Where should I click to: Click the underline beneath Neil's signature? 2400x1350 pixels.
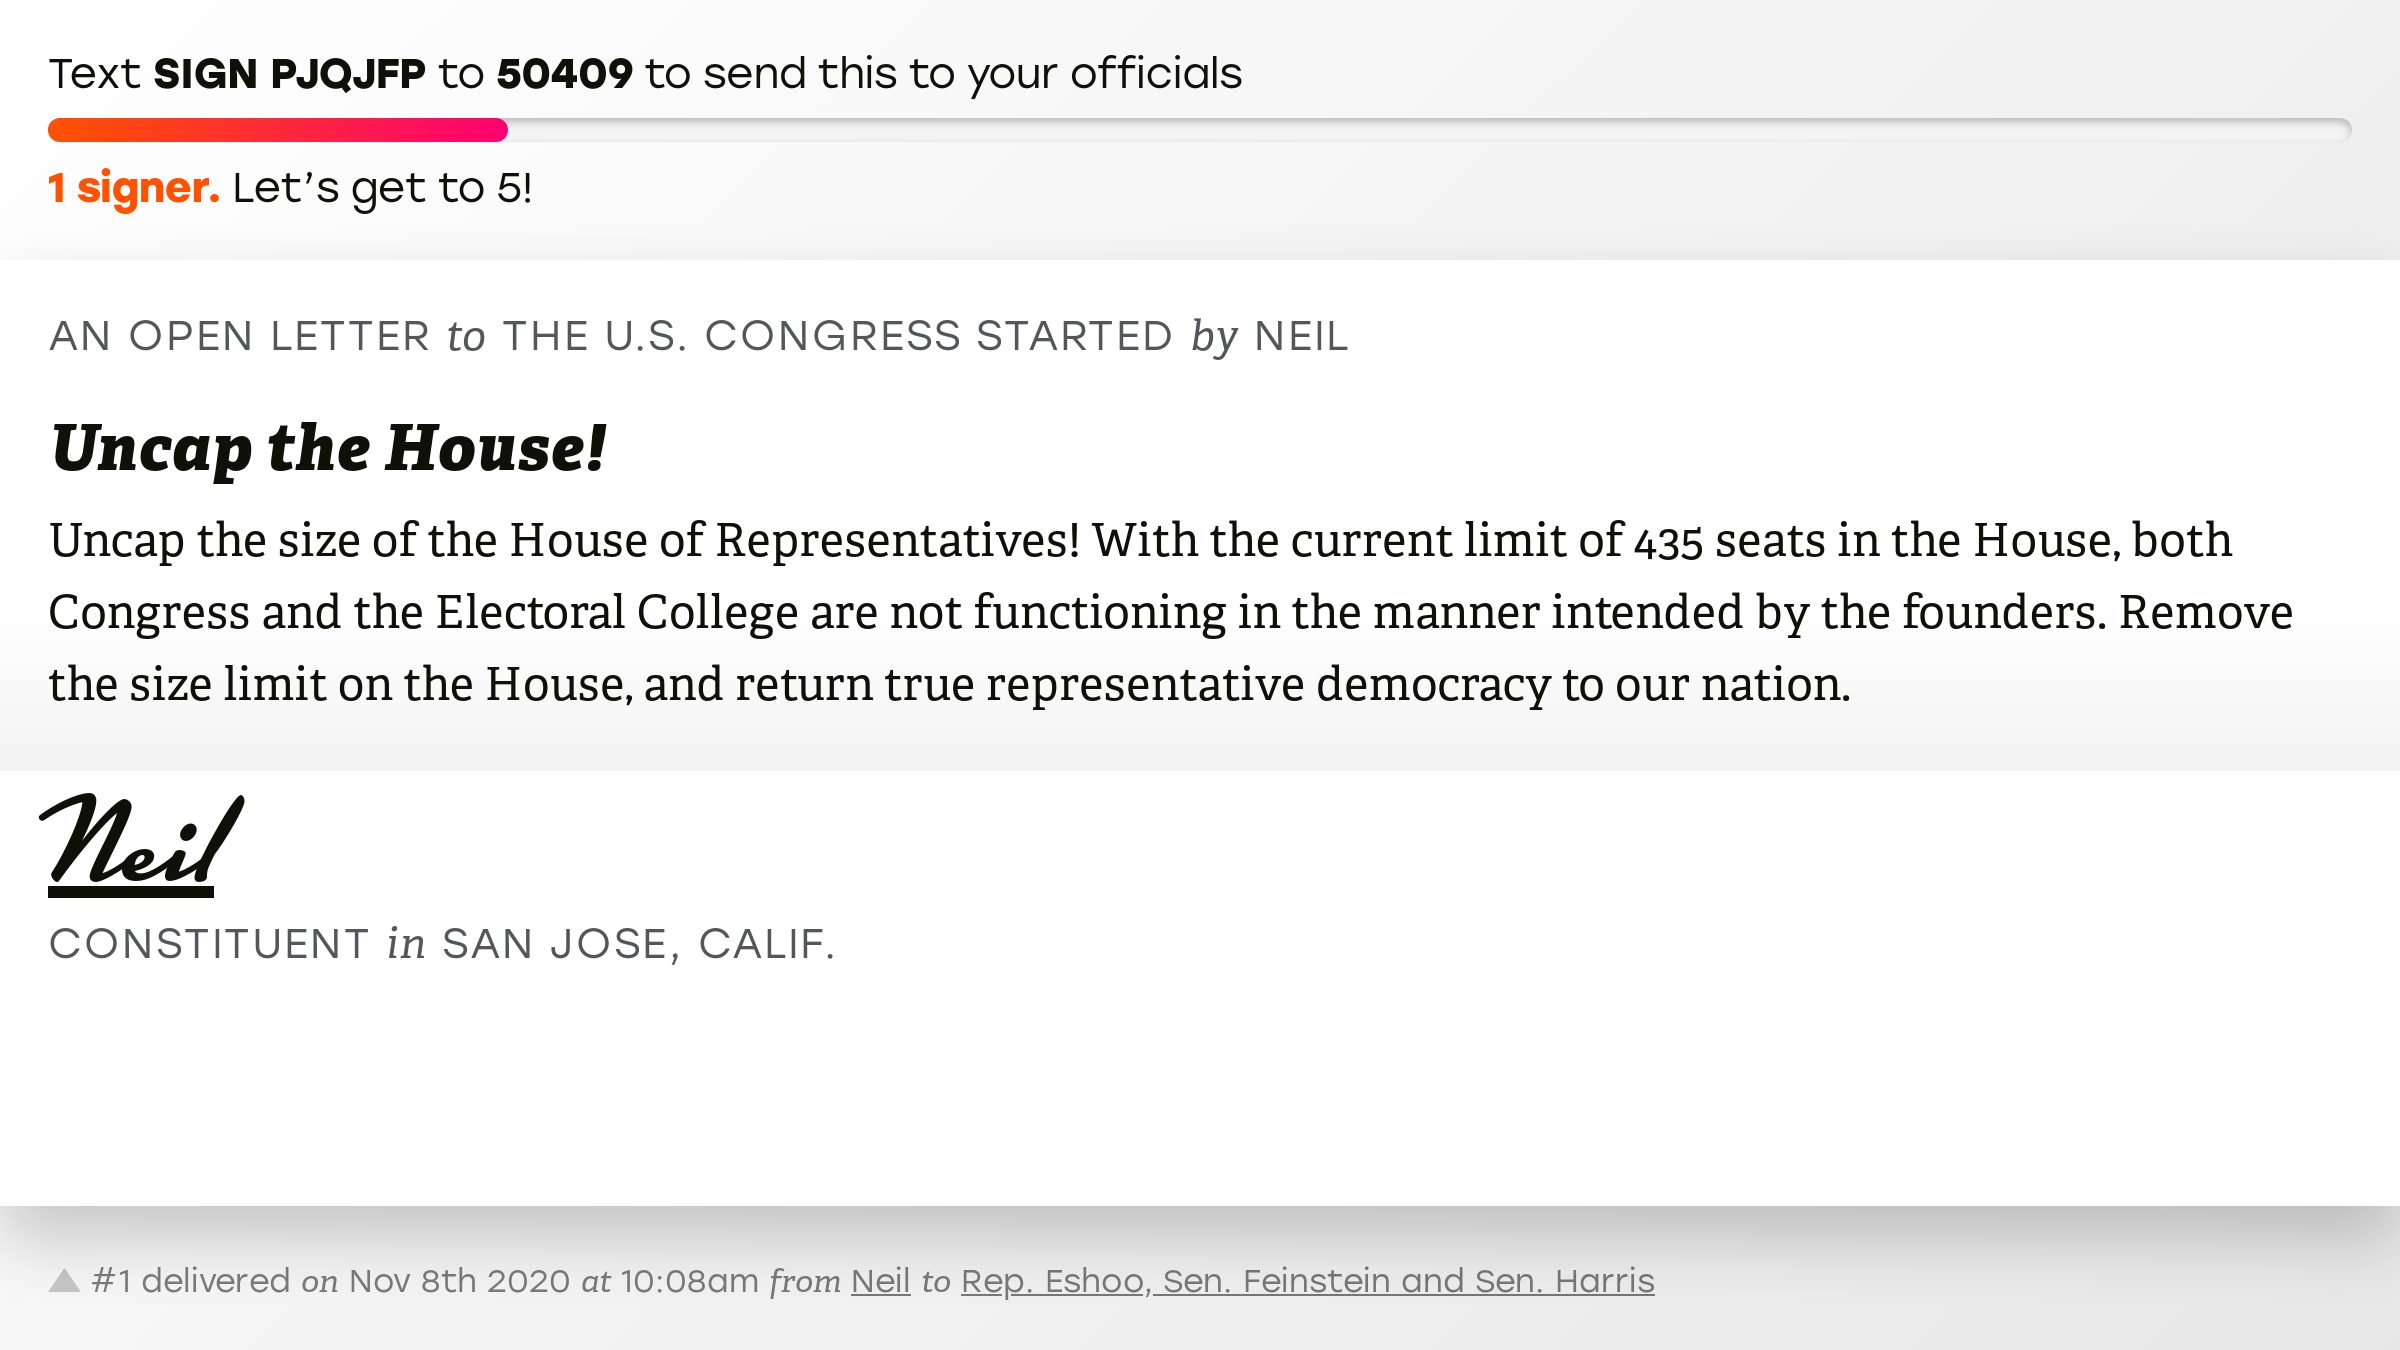131,892
